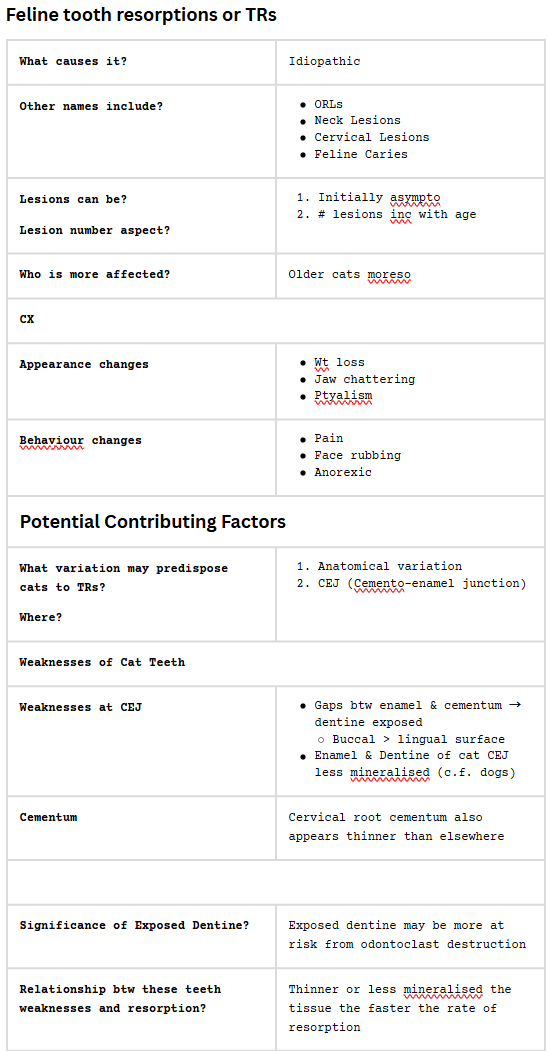Click the 'Feline tooth resorptions or TRs' heading
547x1051 pixels.
tap(141, 15)
